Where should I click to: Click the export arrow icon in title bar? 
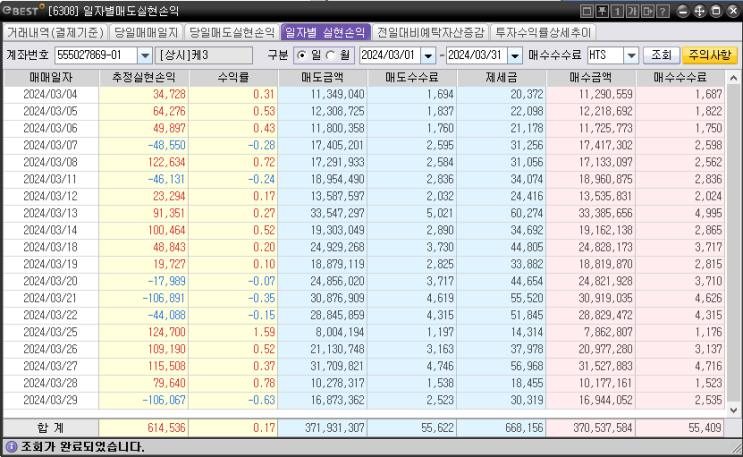(x=647, y=11)
